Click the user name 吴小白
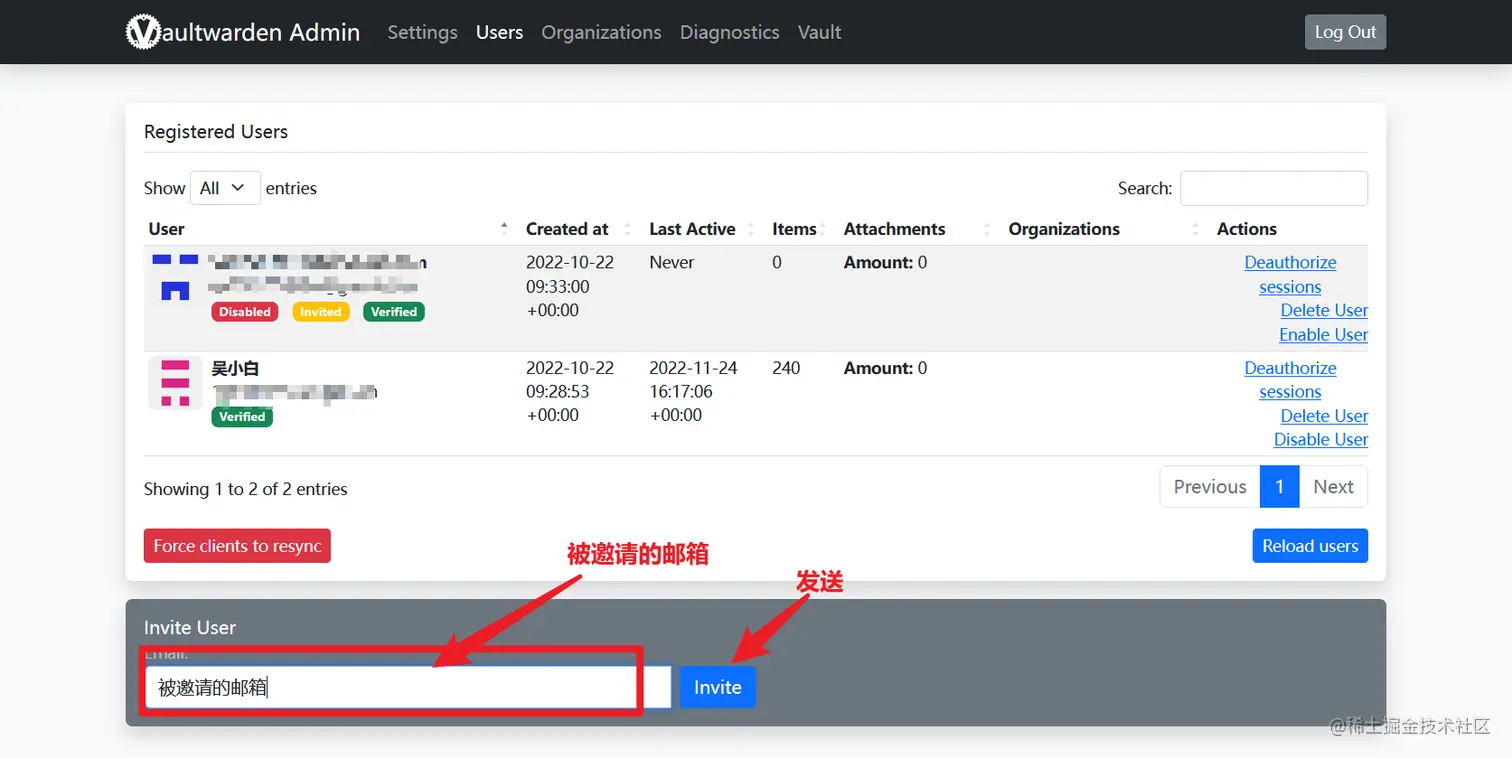Viewport: 1512px width, 758px height. 236,368
